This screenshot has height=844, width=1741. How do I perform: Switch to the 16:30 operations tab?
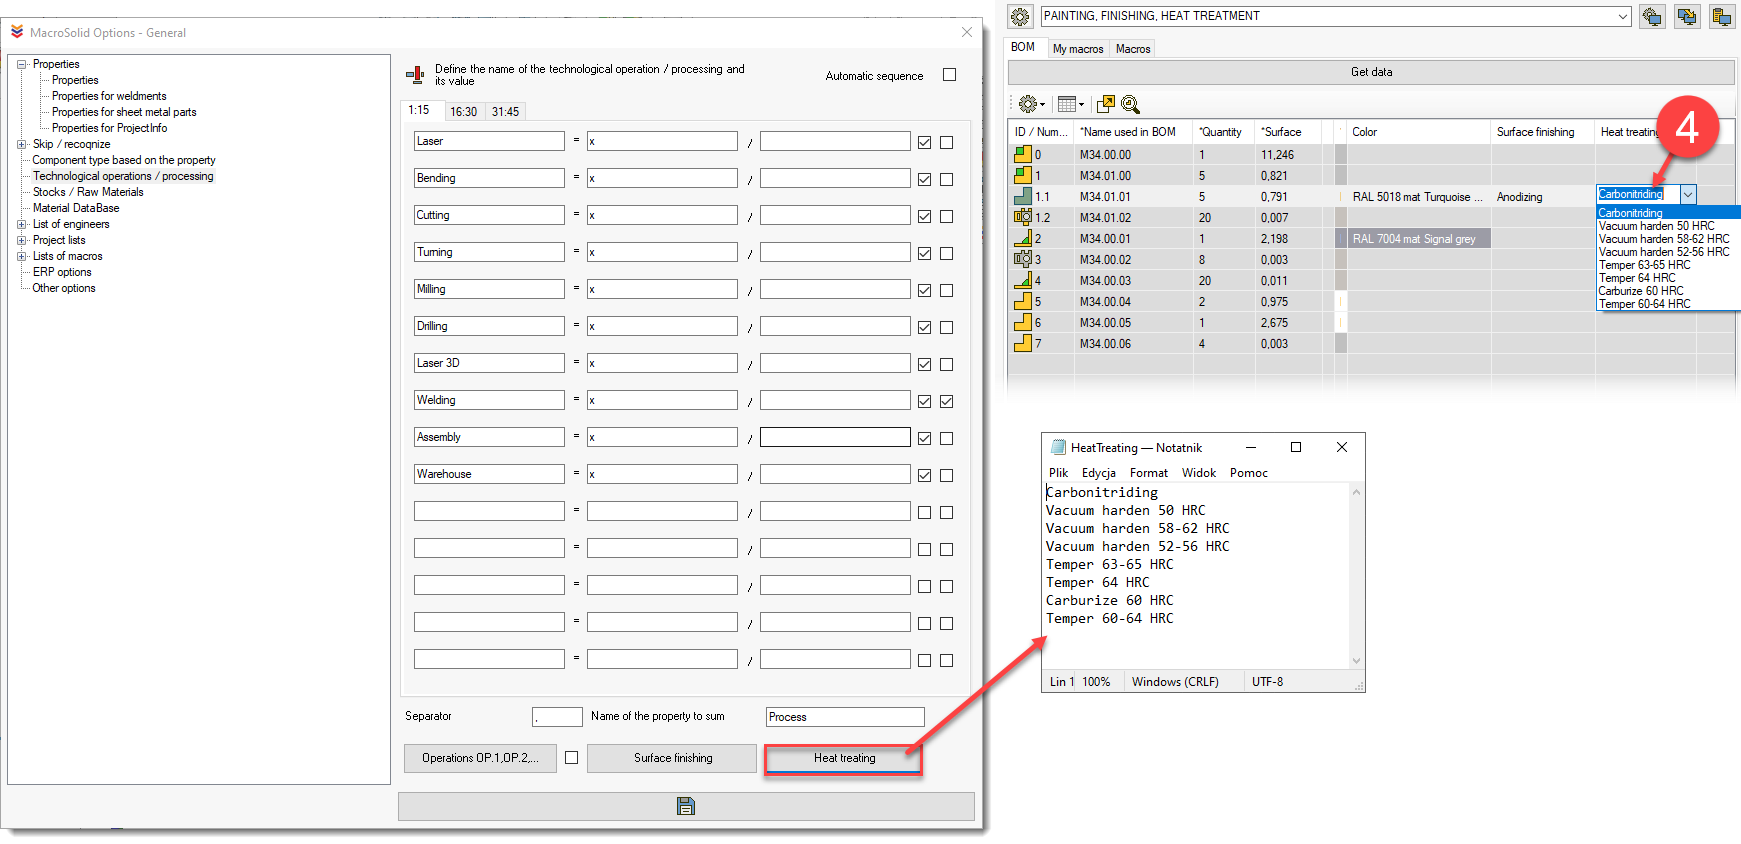(463, 112)
